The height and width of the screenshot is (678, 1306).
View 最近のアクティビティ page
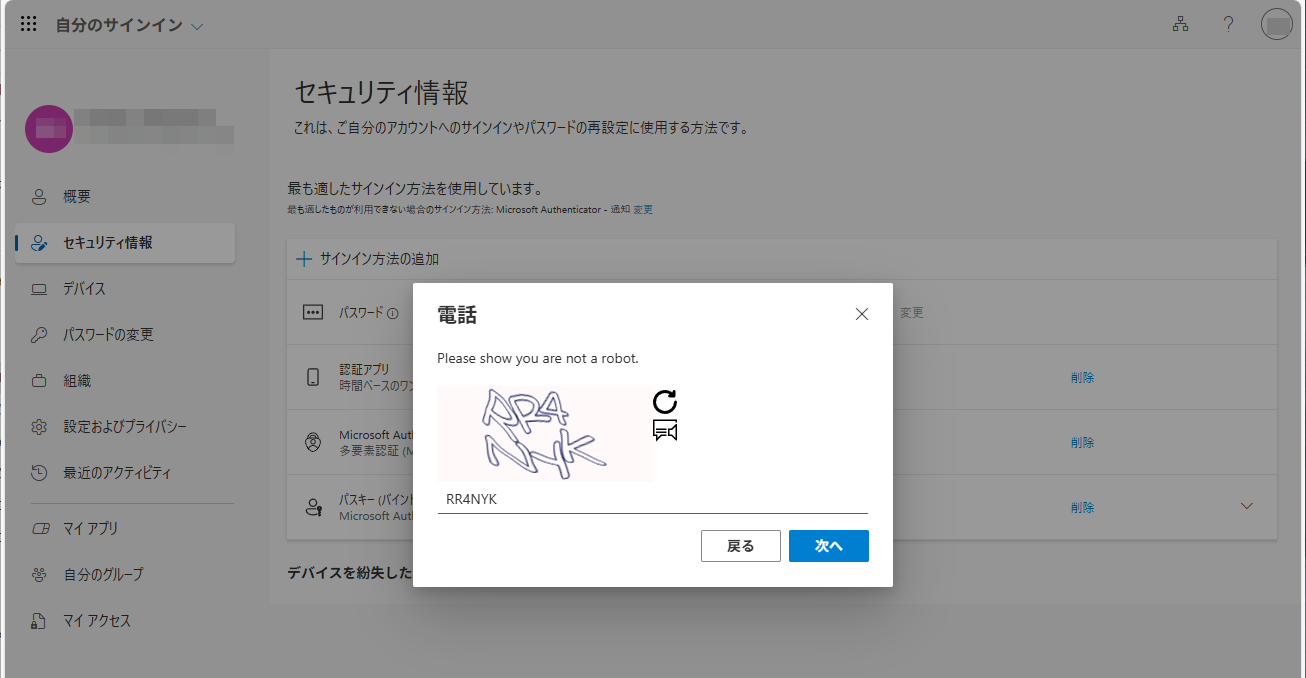coord(117,473)
